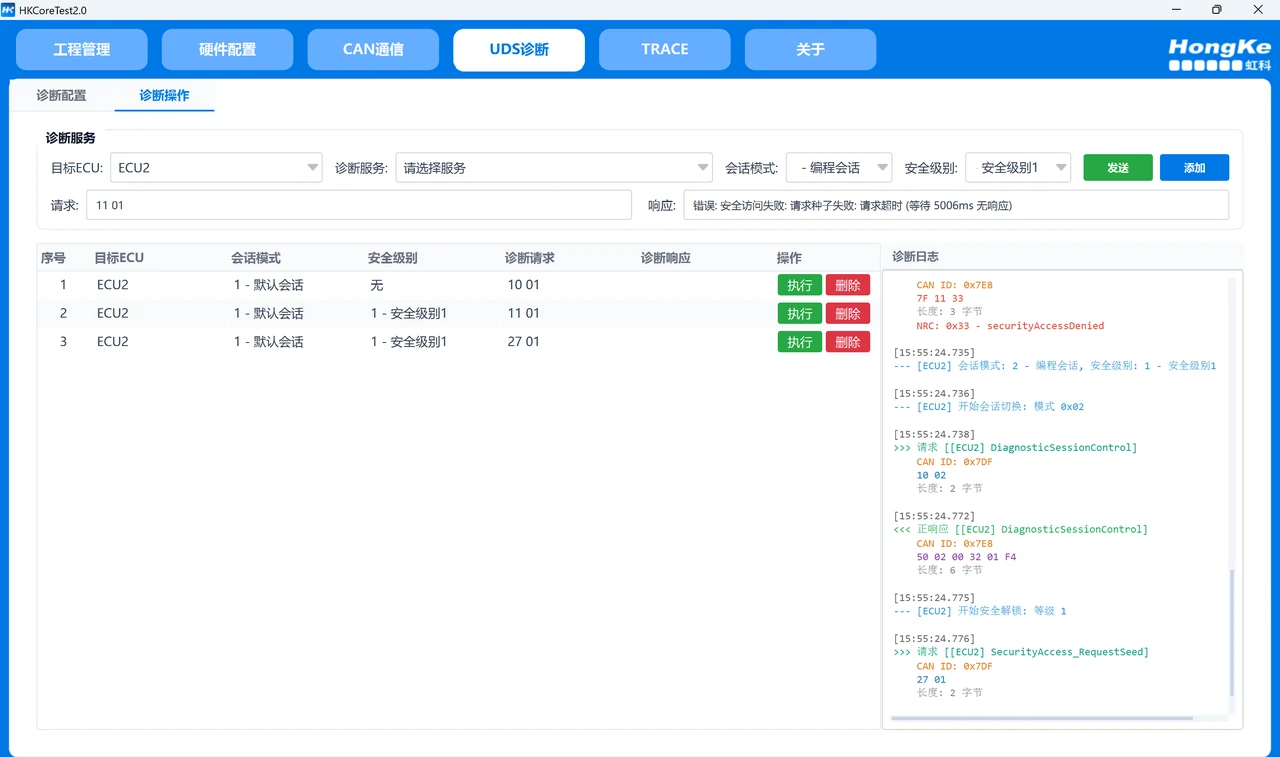Open the 关于 tab
This screenshot has height=757, width=1280.
click(810, 49)
